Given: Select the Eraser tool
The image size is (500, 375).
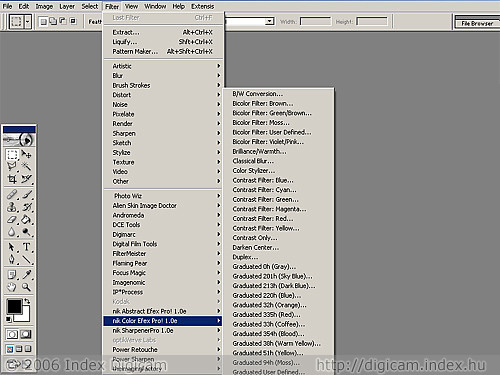Looking at the screenshot, I should tap(12, 220).
